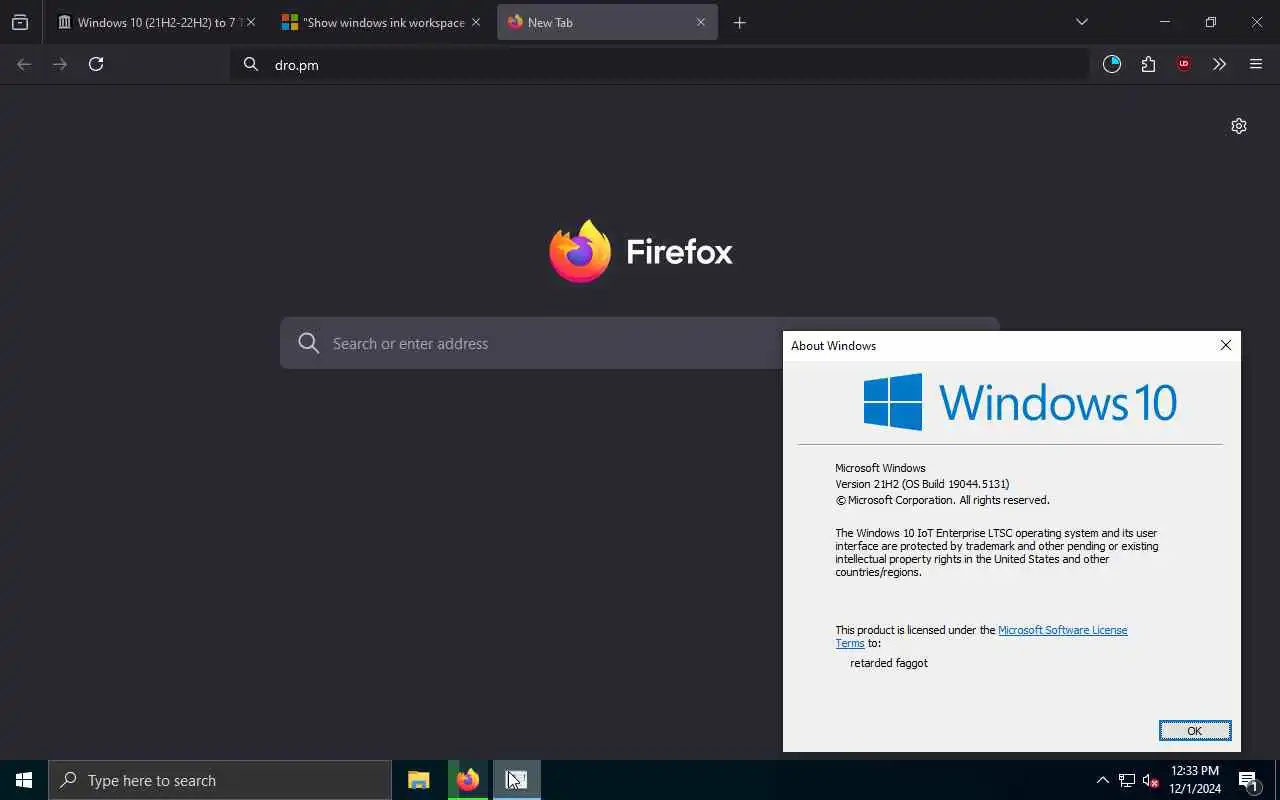Viewport: 1280px width, 800px height.
Task: Focus the Search or enter address box
Action: tap(640, 343)
